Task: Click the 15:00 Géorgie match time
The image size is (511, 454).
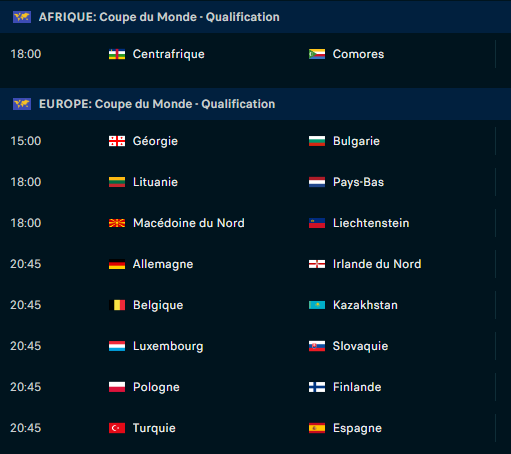Action: coord(26,141)
